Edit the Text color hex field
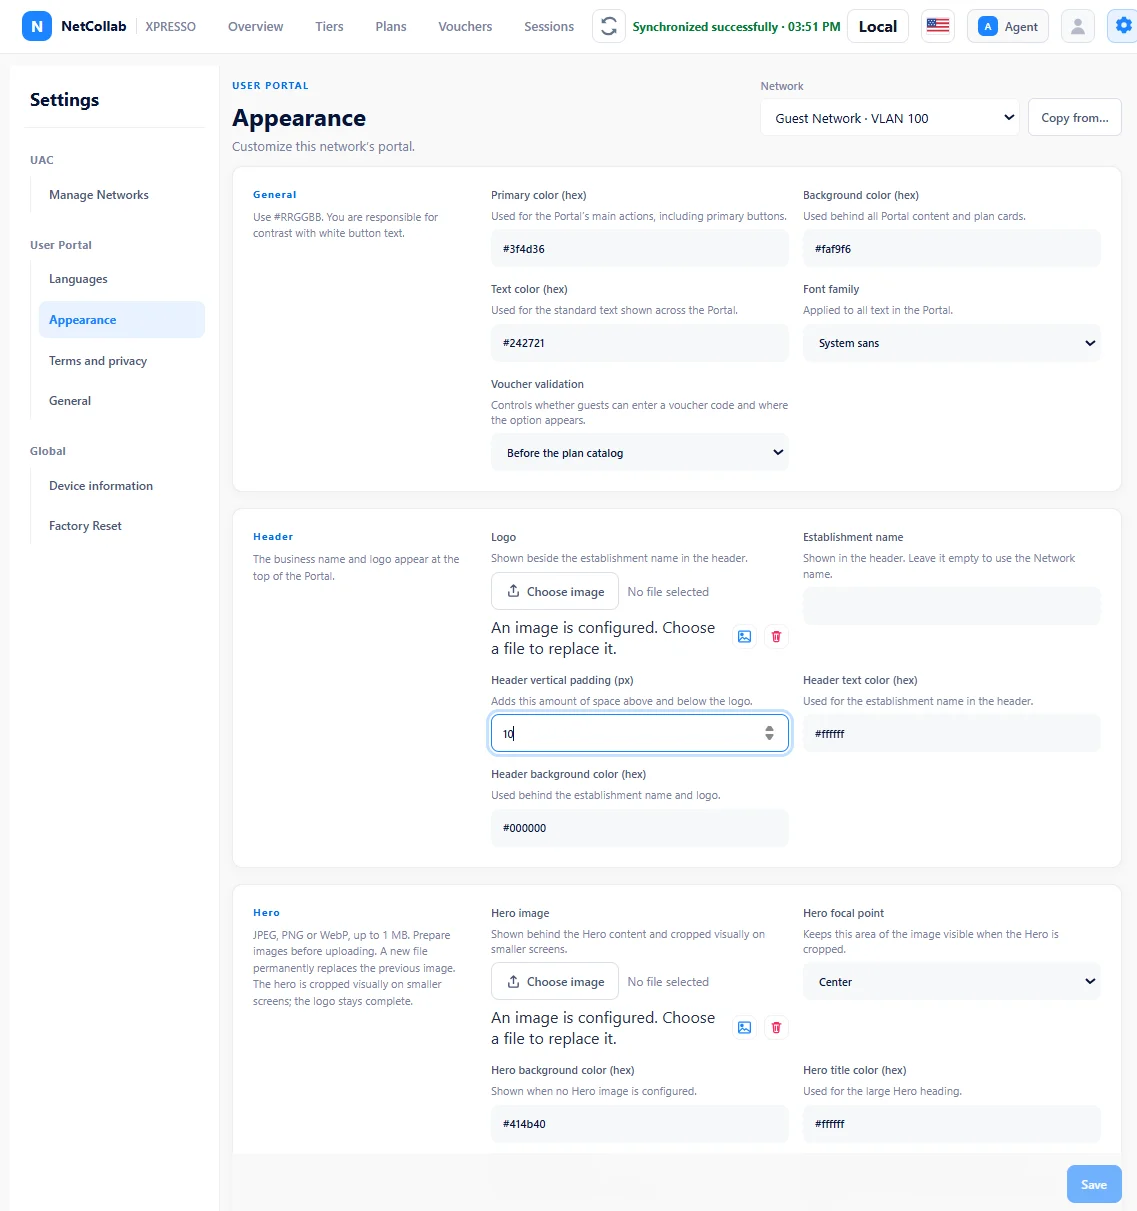Viewport: 1137px width, 1211px height. pyautogui.click(x=640, y=343)
